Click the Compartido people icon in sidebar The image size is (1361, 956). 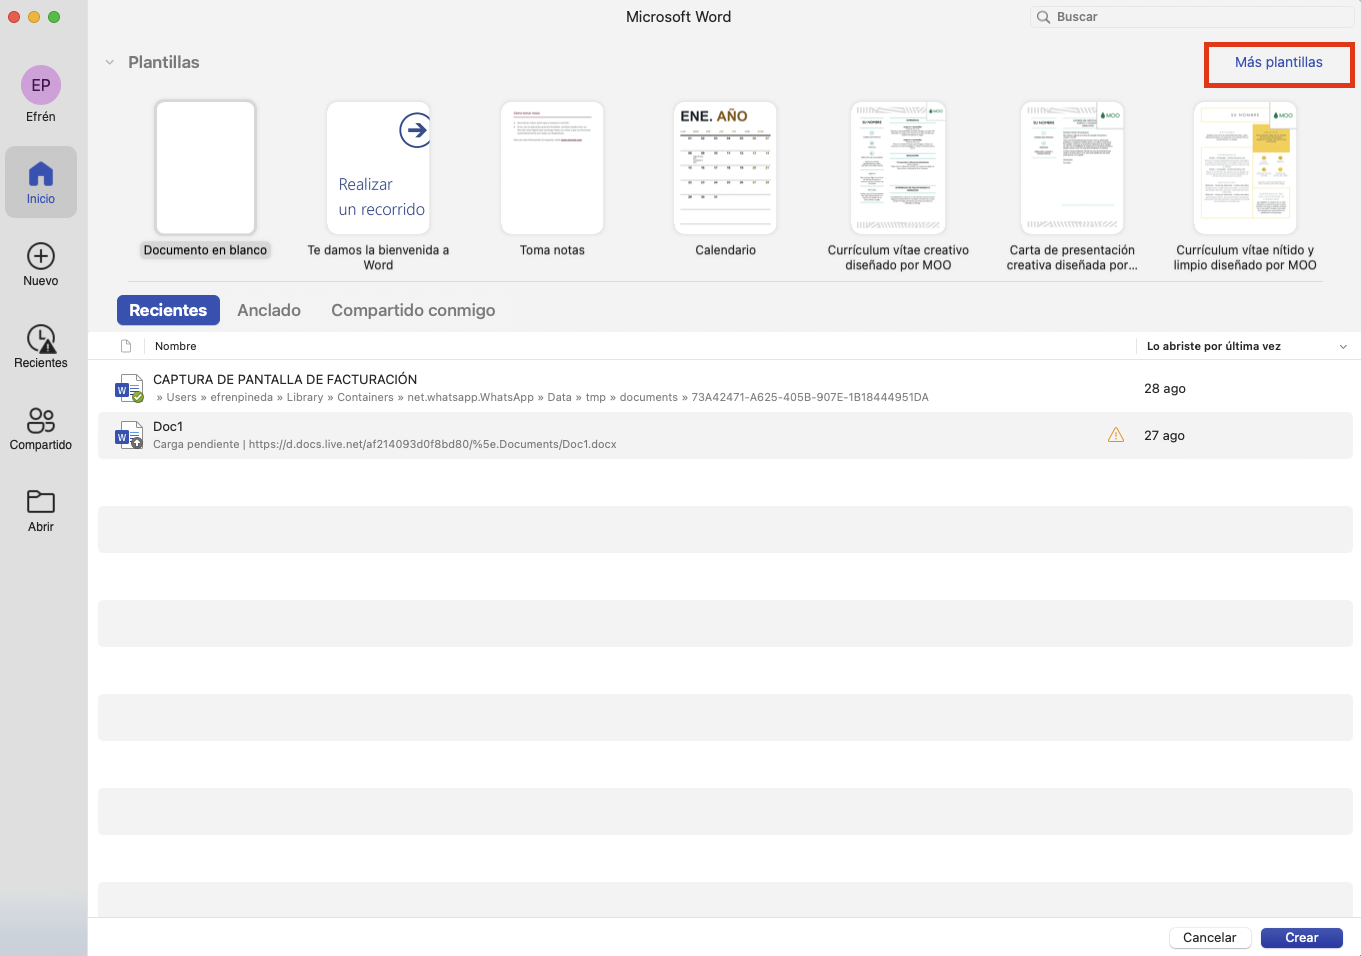click(40, 422)
